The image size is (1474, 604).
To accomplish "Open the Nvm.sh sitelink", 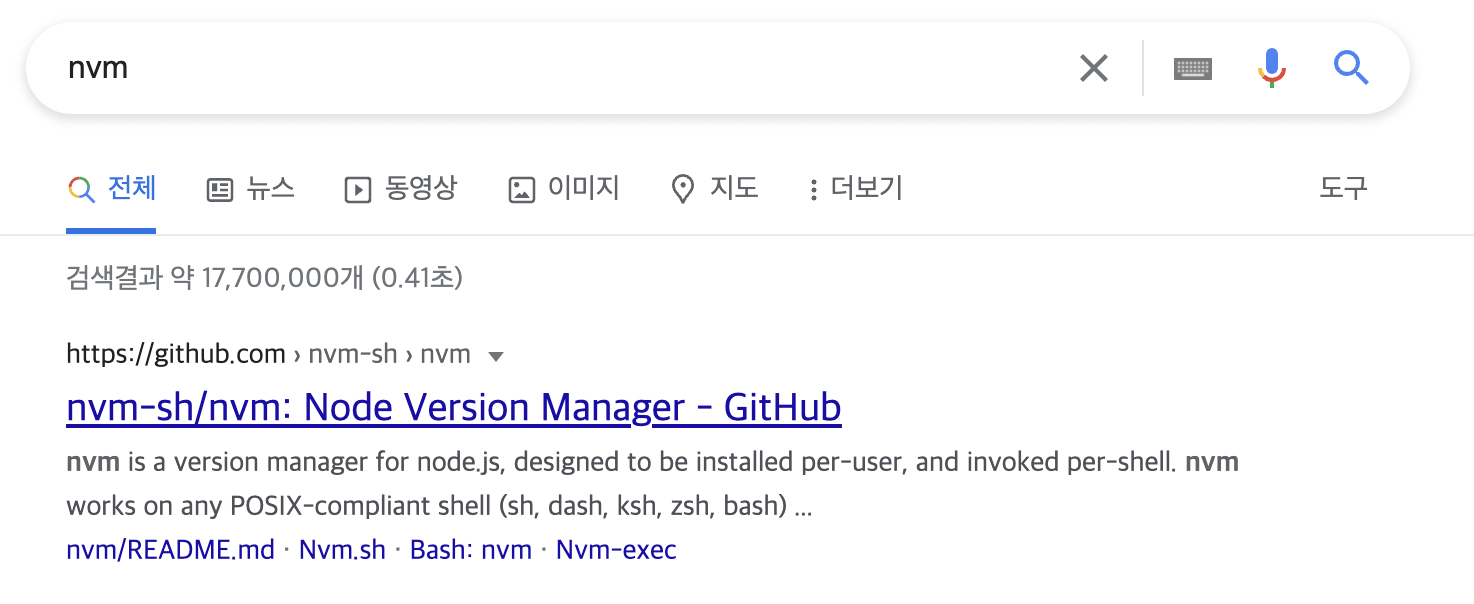I will click(342, 550).
